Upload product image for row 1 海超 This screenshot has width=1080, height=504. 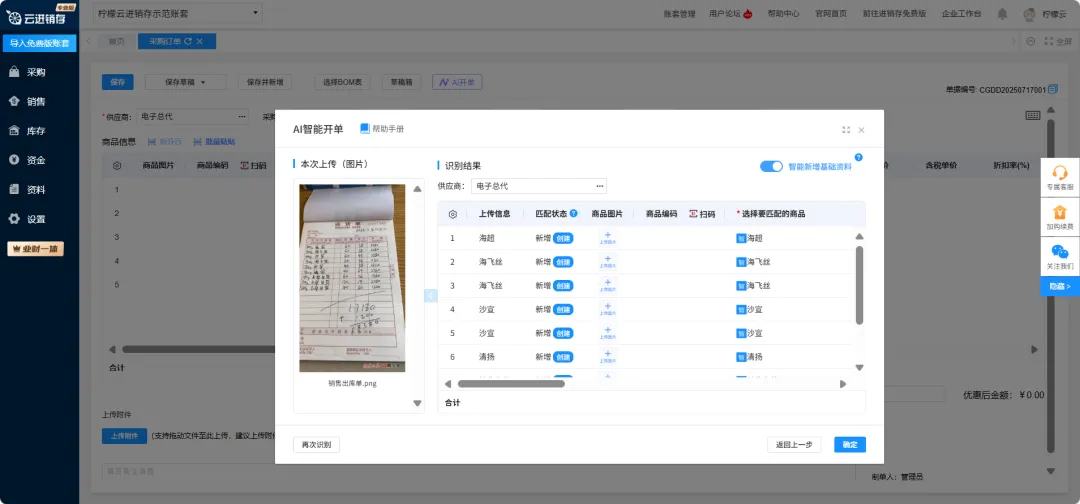tap(607, 238)
